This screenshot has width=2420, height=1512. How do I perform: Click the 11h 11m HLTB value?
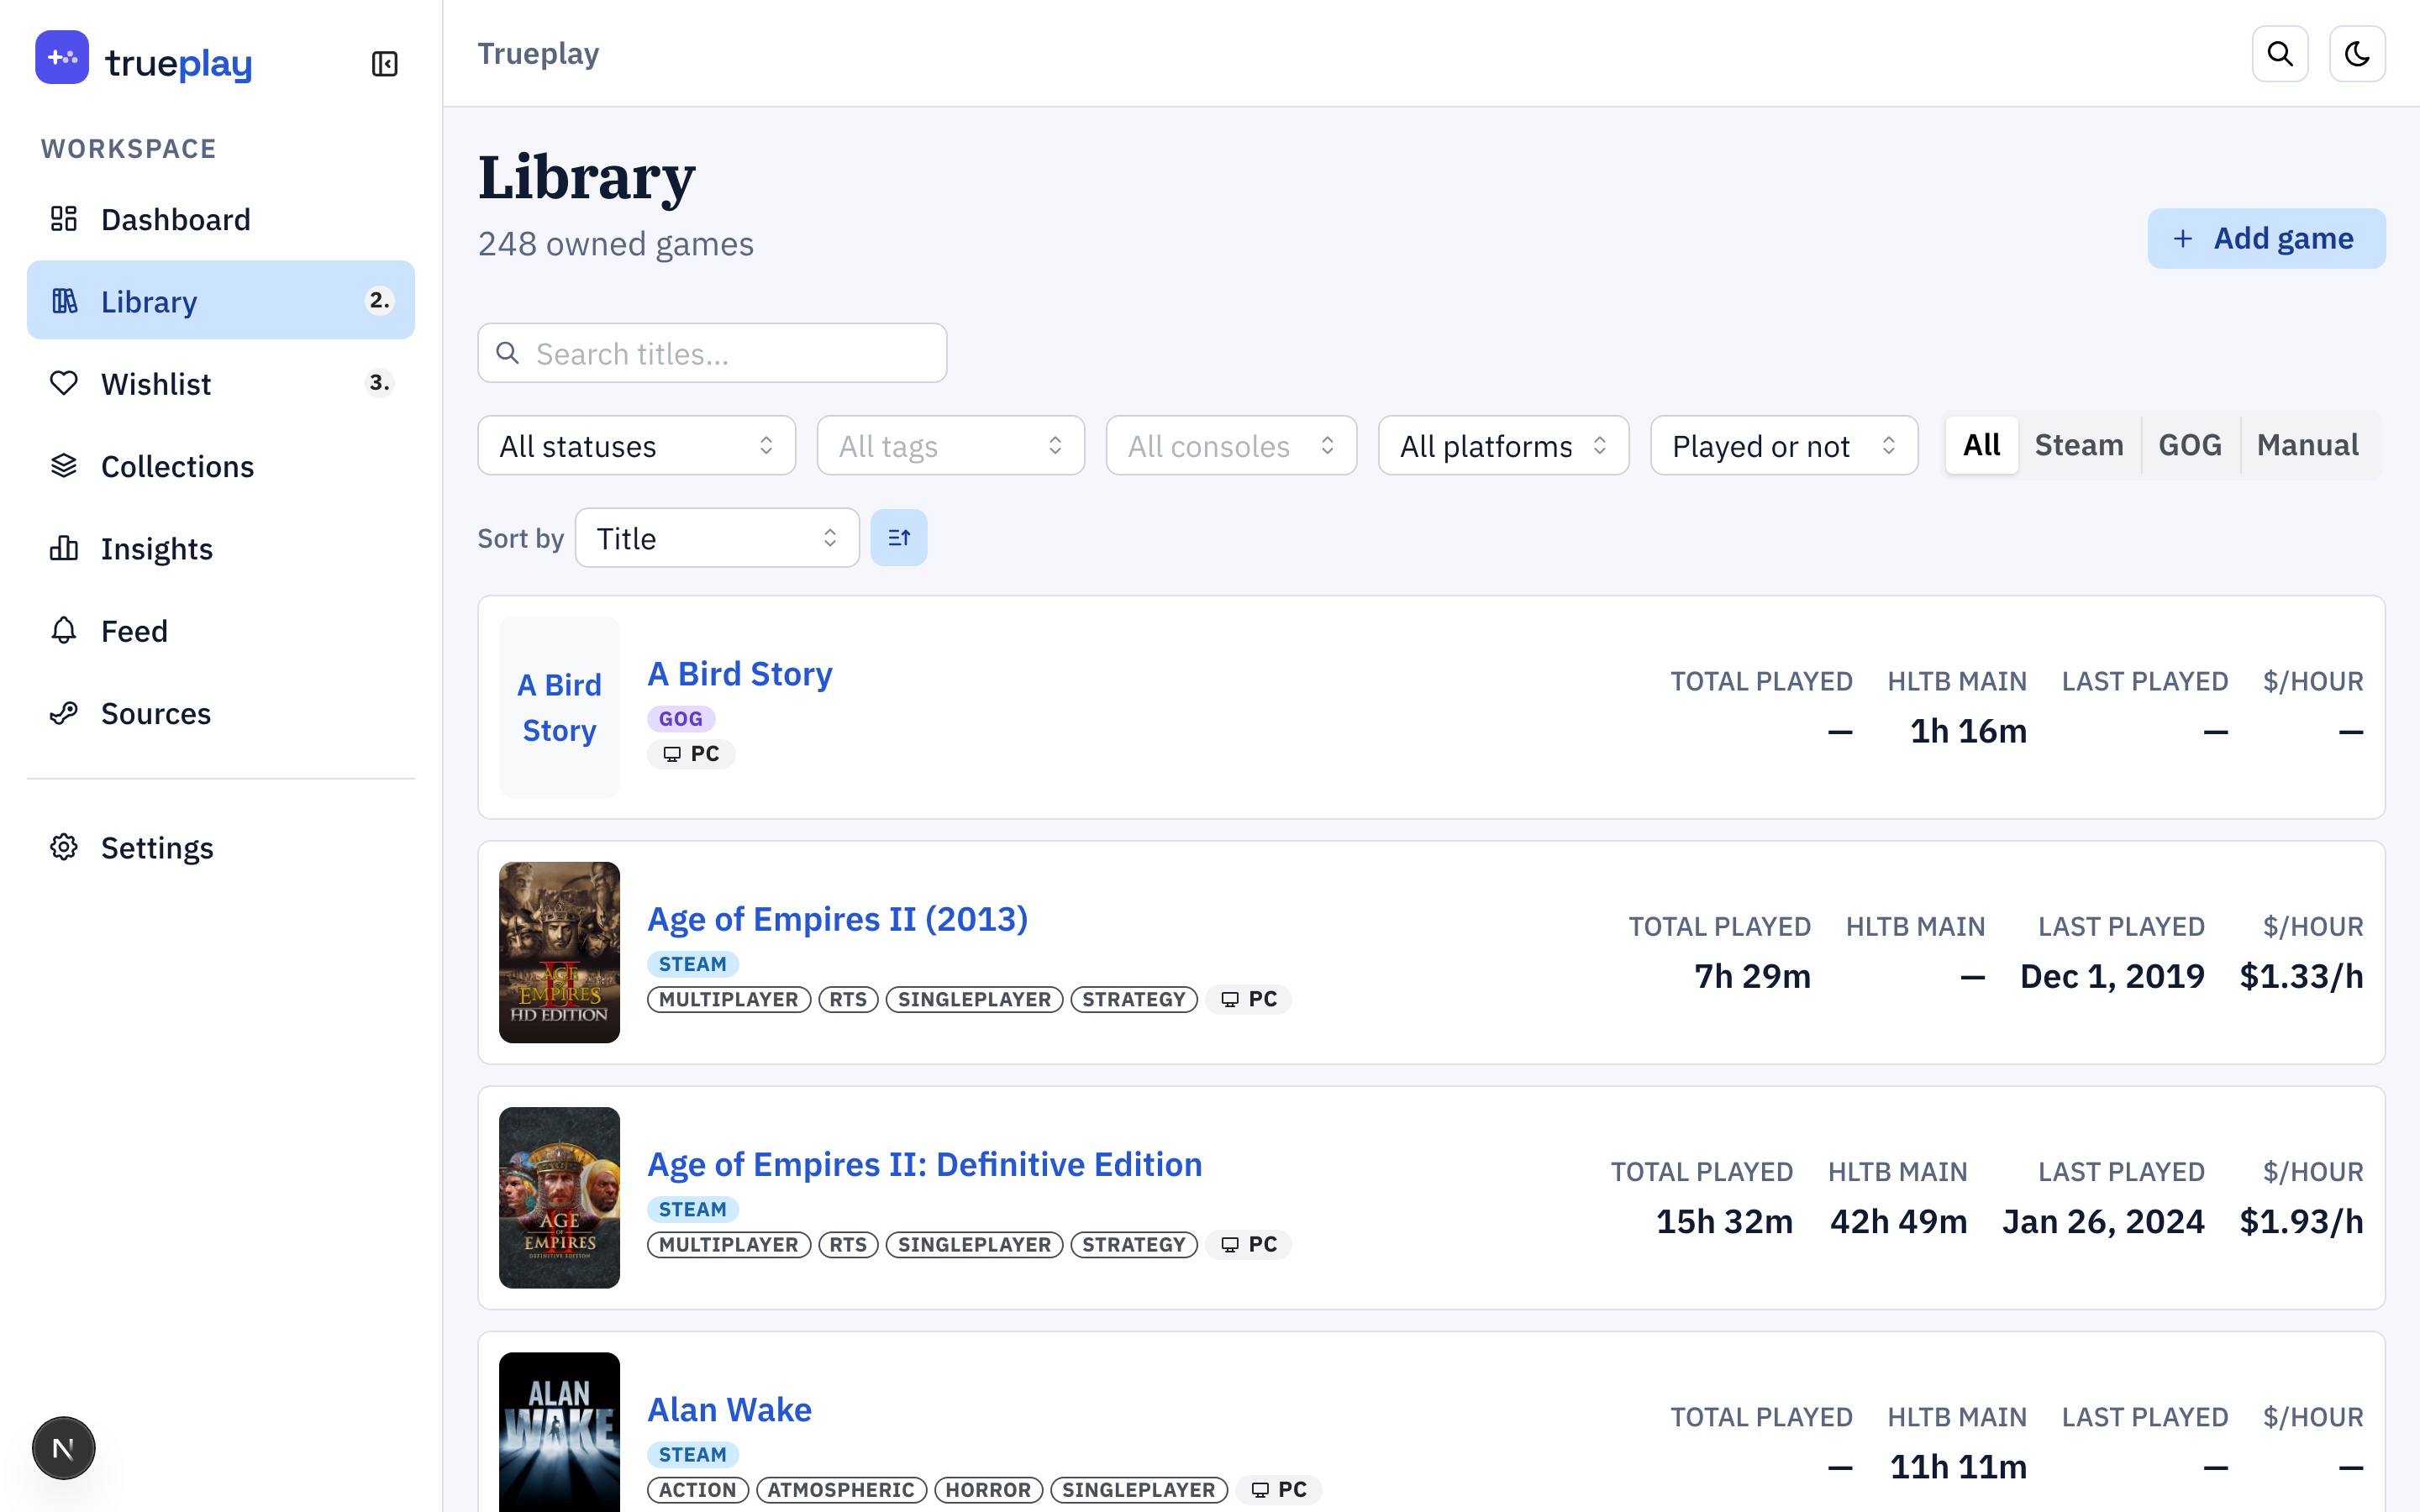tap(1958, 1466)
